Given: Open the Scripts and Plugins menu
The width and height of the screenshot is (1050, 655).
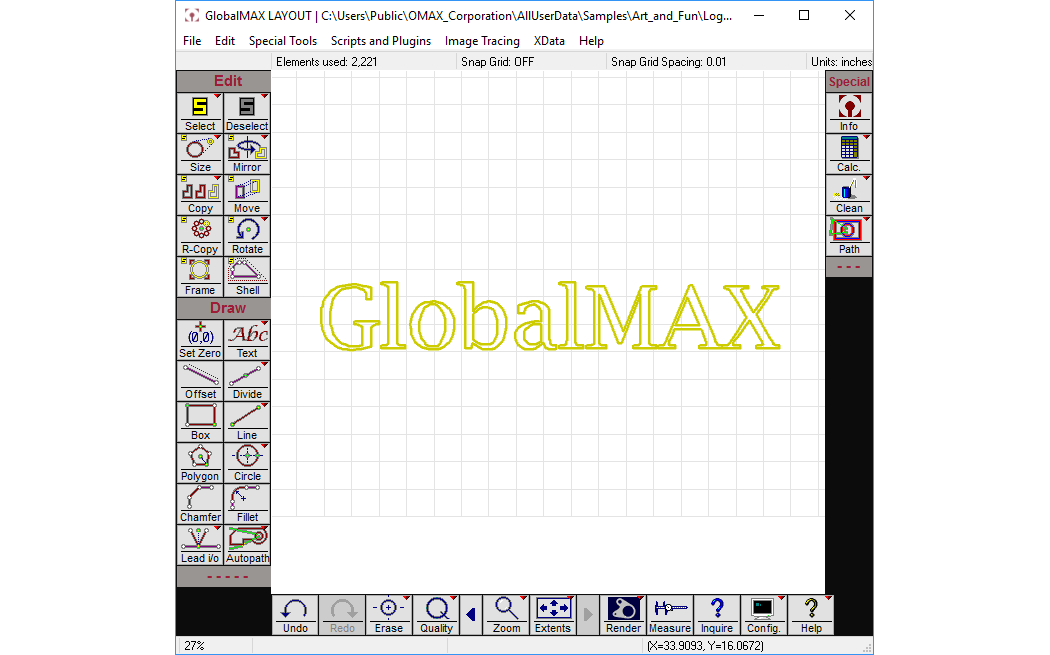Looking at the screenshot, I should (x=381, y=41).
